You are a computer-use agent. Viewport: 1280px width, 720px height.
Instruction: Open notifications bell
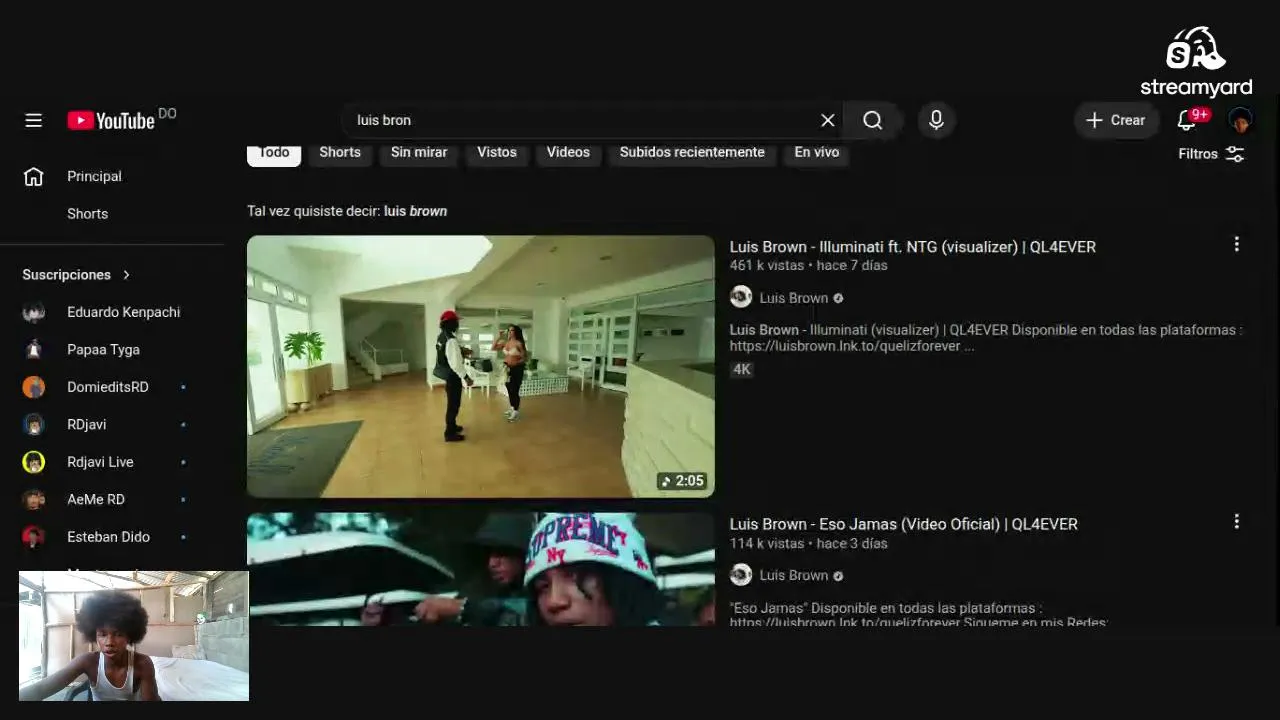pos(1187,120)
